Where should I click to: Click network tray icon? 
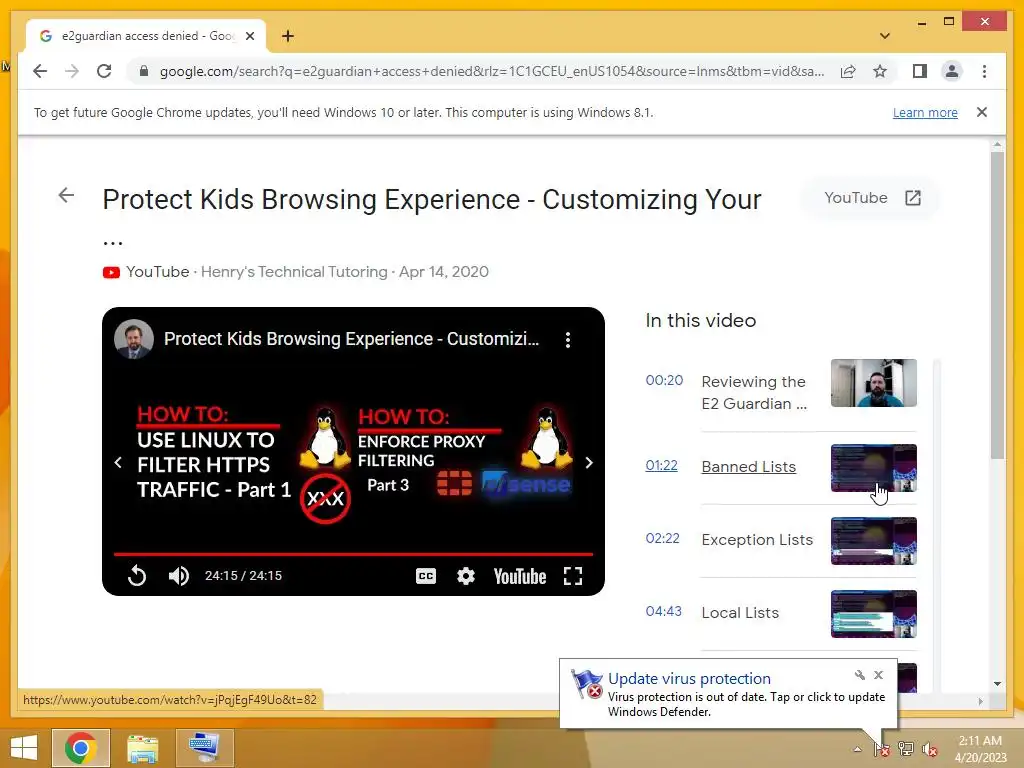[x=906, y=749]
